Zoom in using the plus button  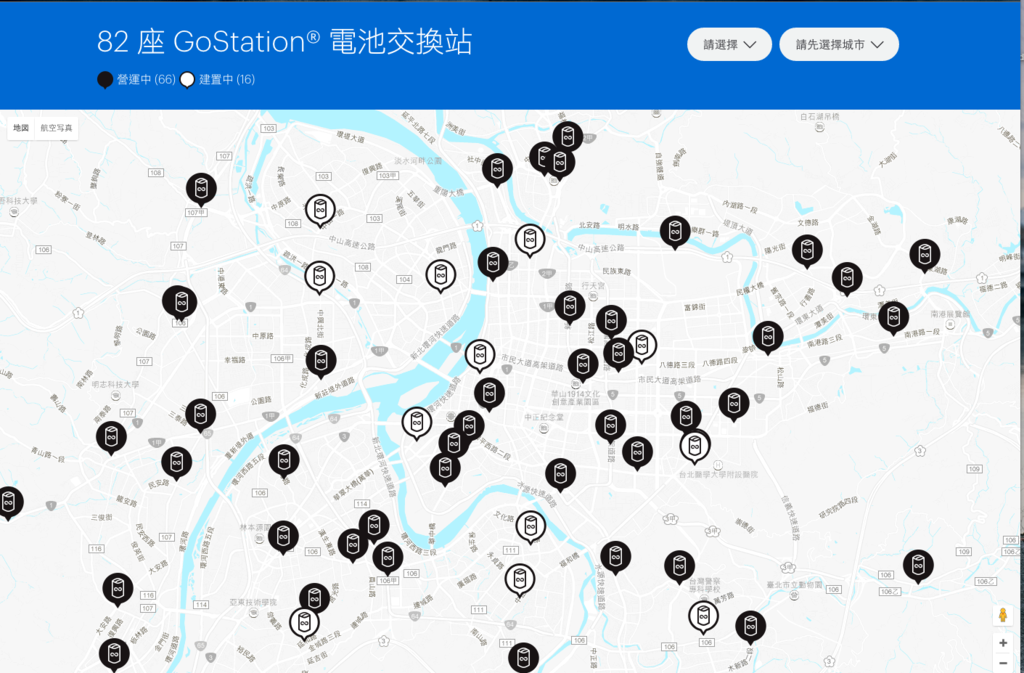click(1003, 643)
